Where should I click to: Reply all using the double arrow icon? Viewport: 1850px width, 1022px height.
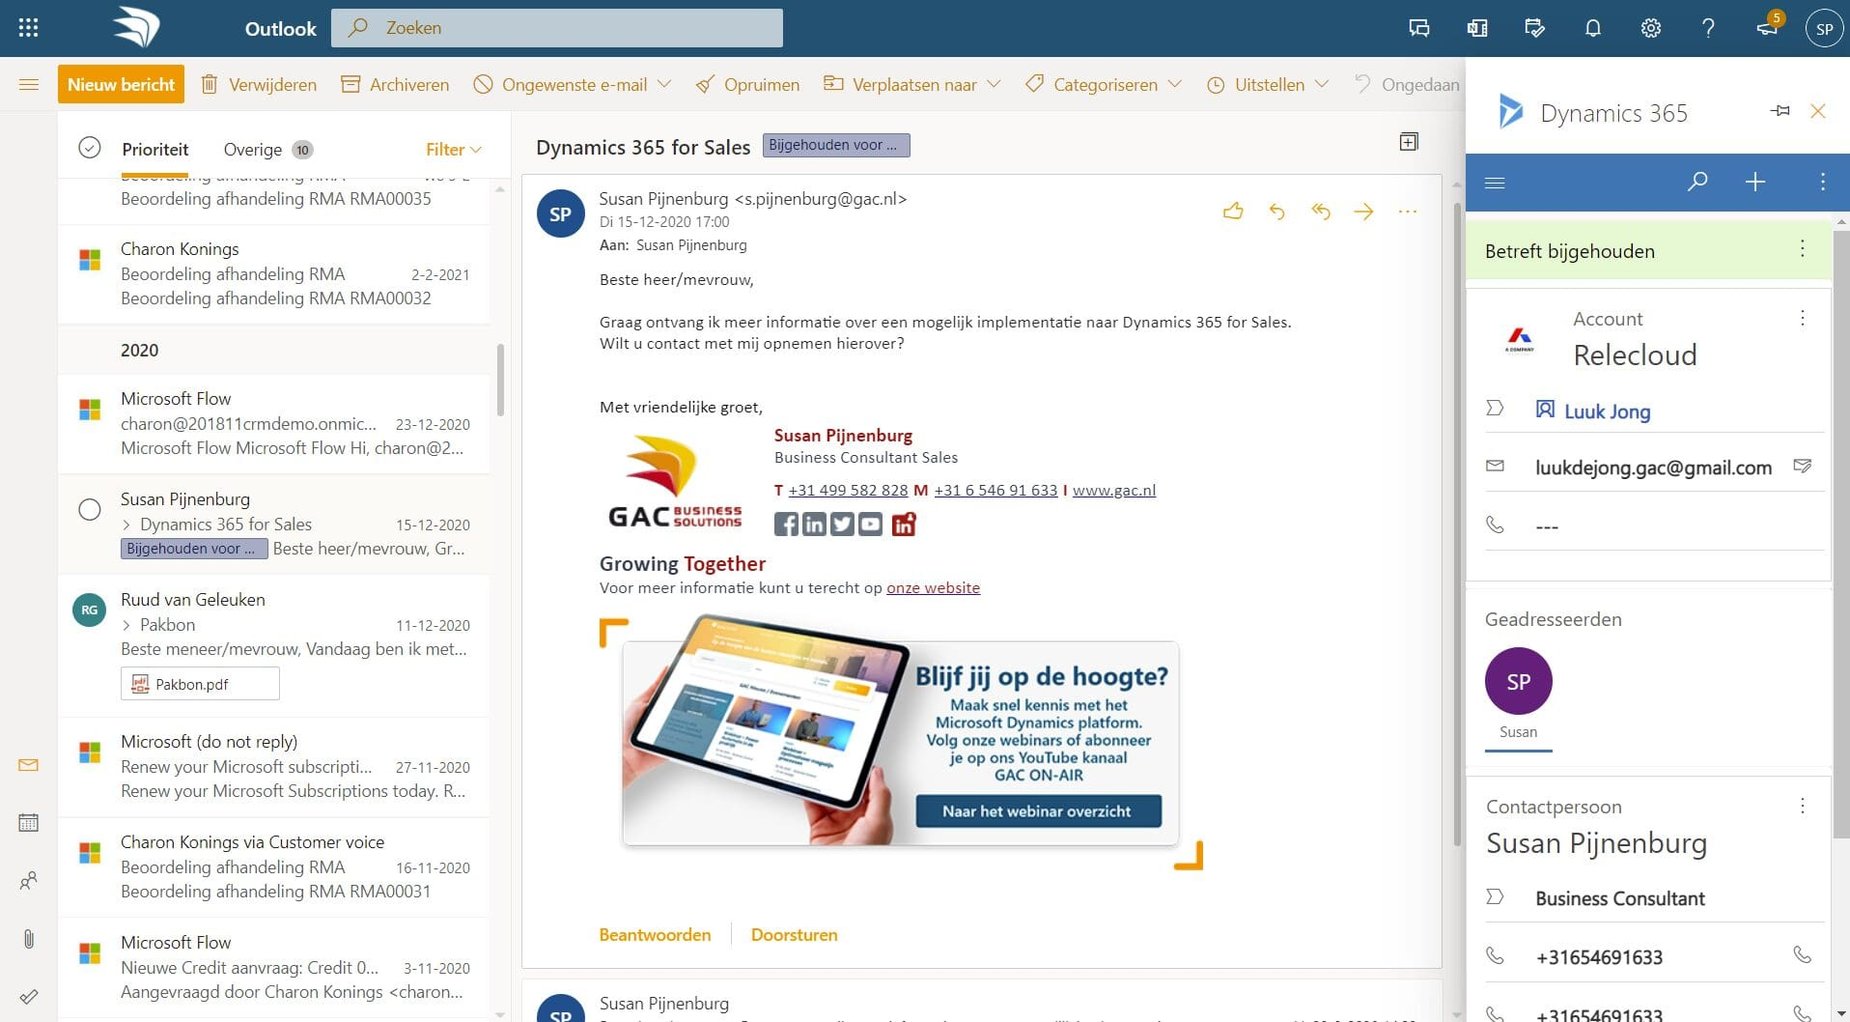(1321, 211)
